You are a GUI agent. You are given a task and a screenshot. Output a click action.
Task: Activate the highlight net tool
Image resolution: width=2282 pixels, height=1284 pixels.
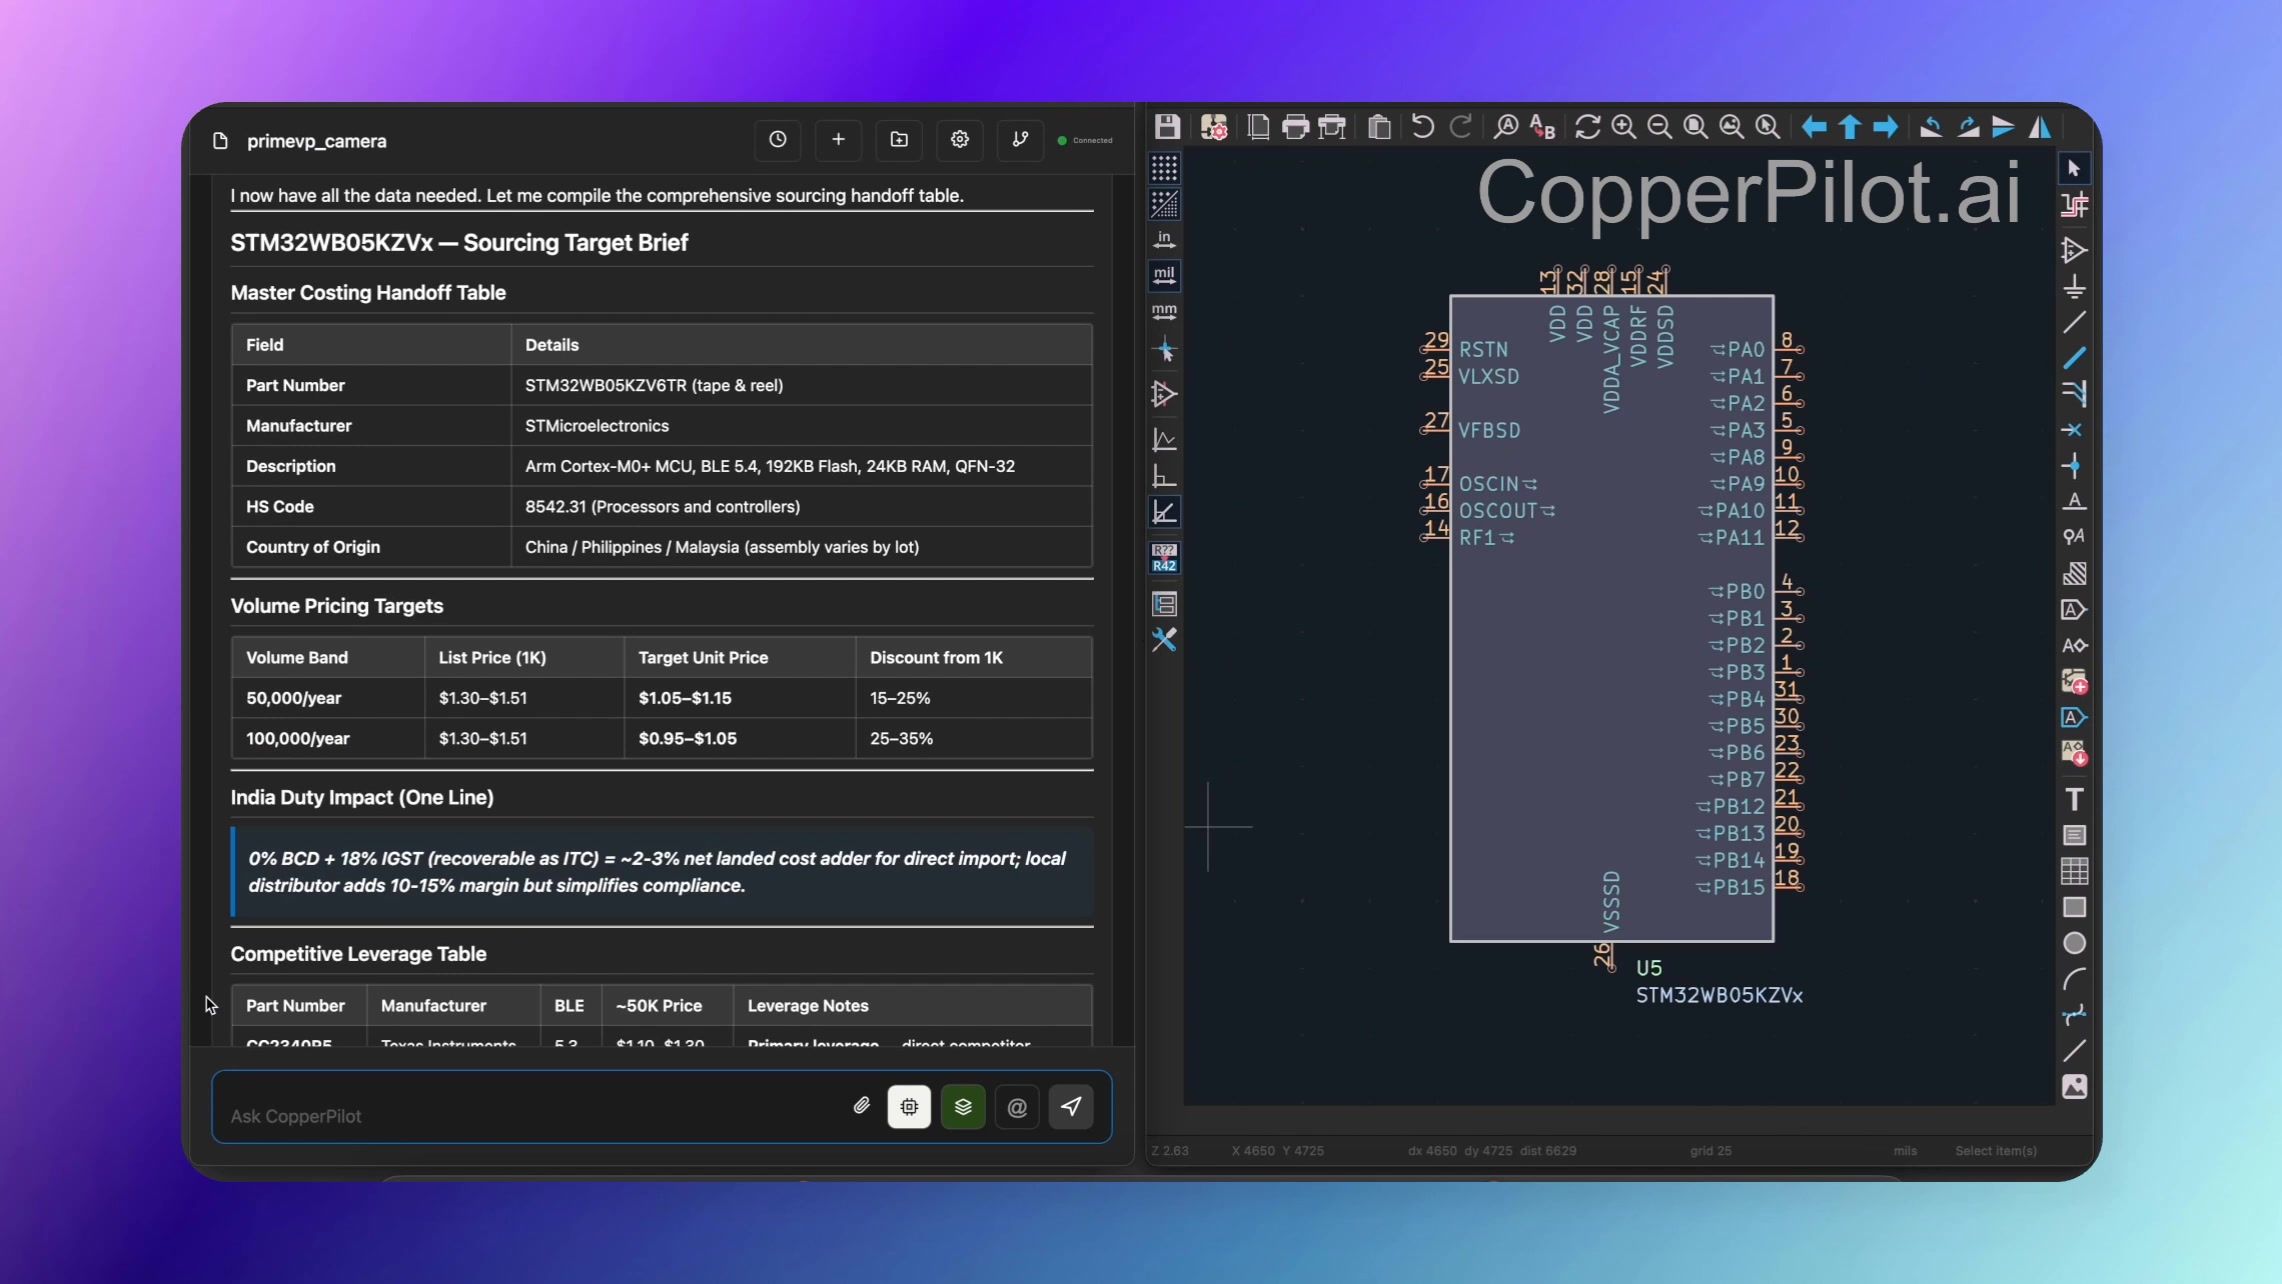(x=2074, y=205)
